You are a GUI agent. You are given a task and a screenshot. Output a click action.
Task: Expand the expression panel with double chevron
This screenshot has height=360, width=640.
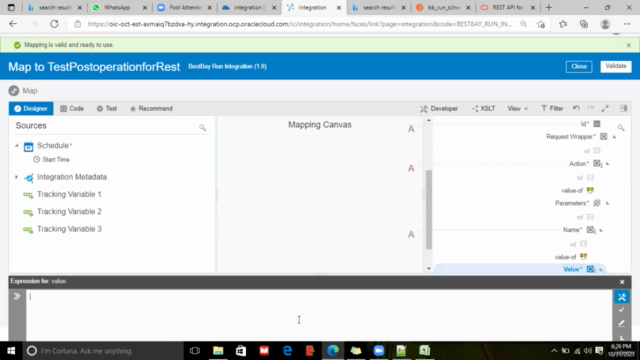click(17, 296)
